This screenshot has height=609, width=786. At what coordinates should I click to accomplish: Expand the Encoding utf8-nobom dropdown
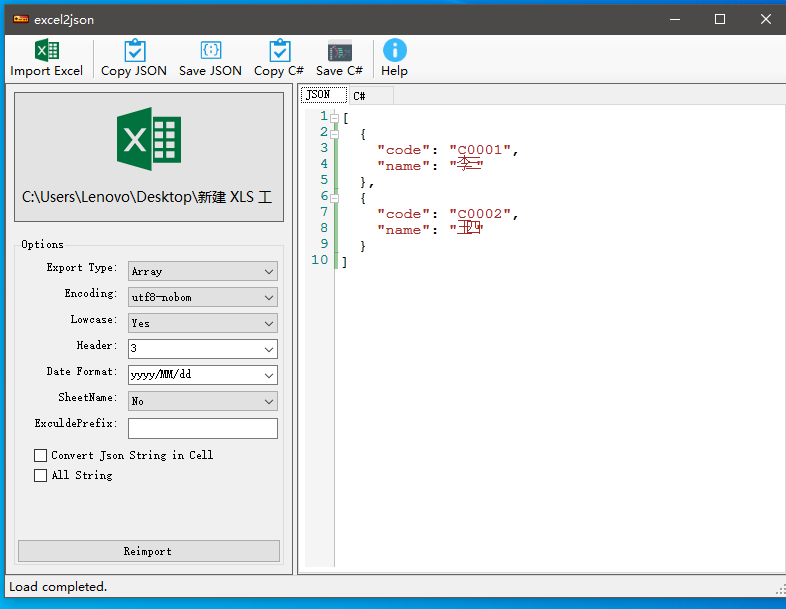point(203,297)
